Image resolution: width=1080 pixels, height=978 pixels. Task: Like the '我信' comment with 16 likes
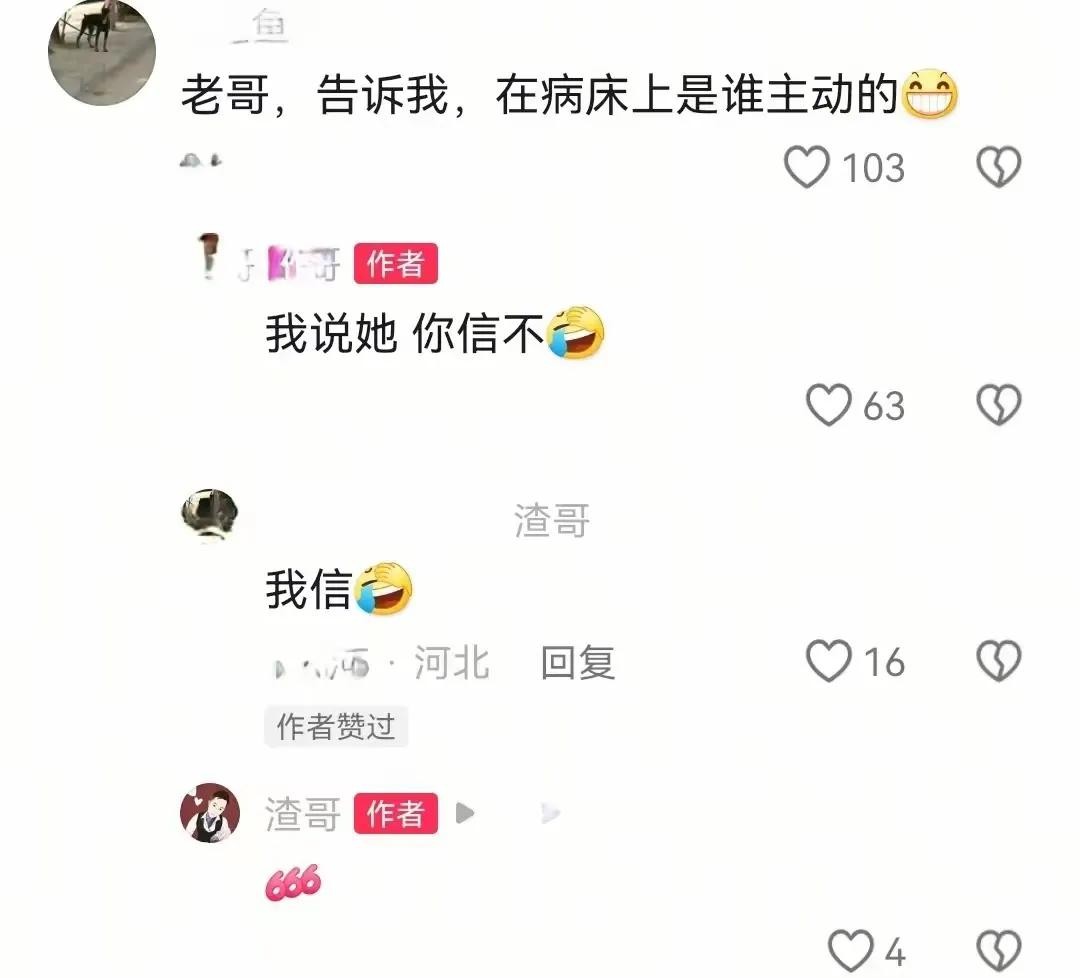tap(829, 661)
